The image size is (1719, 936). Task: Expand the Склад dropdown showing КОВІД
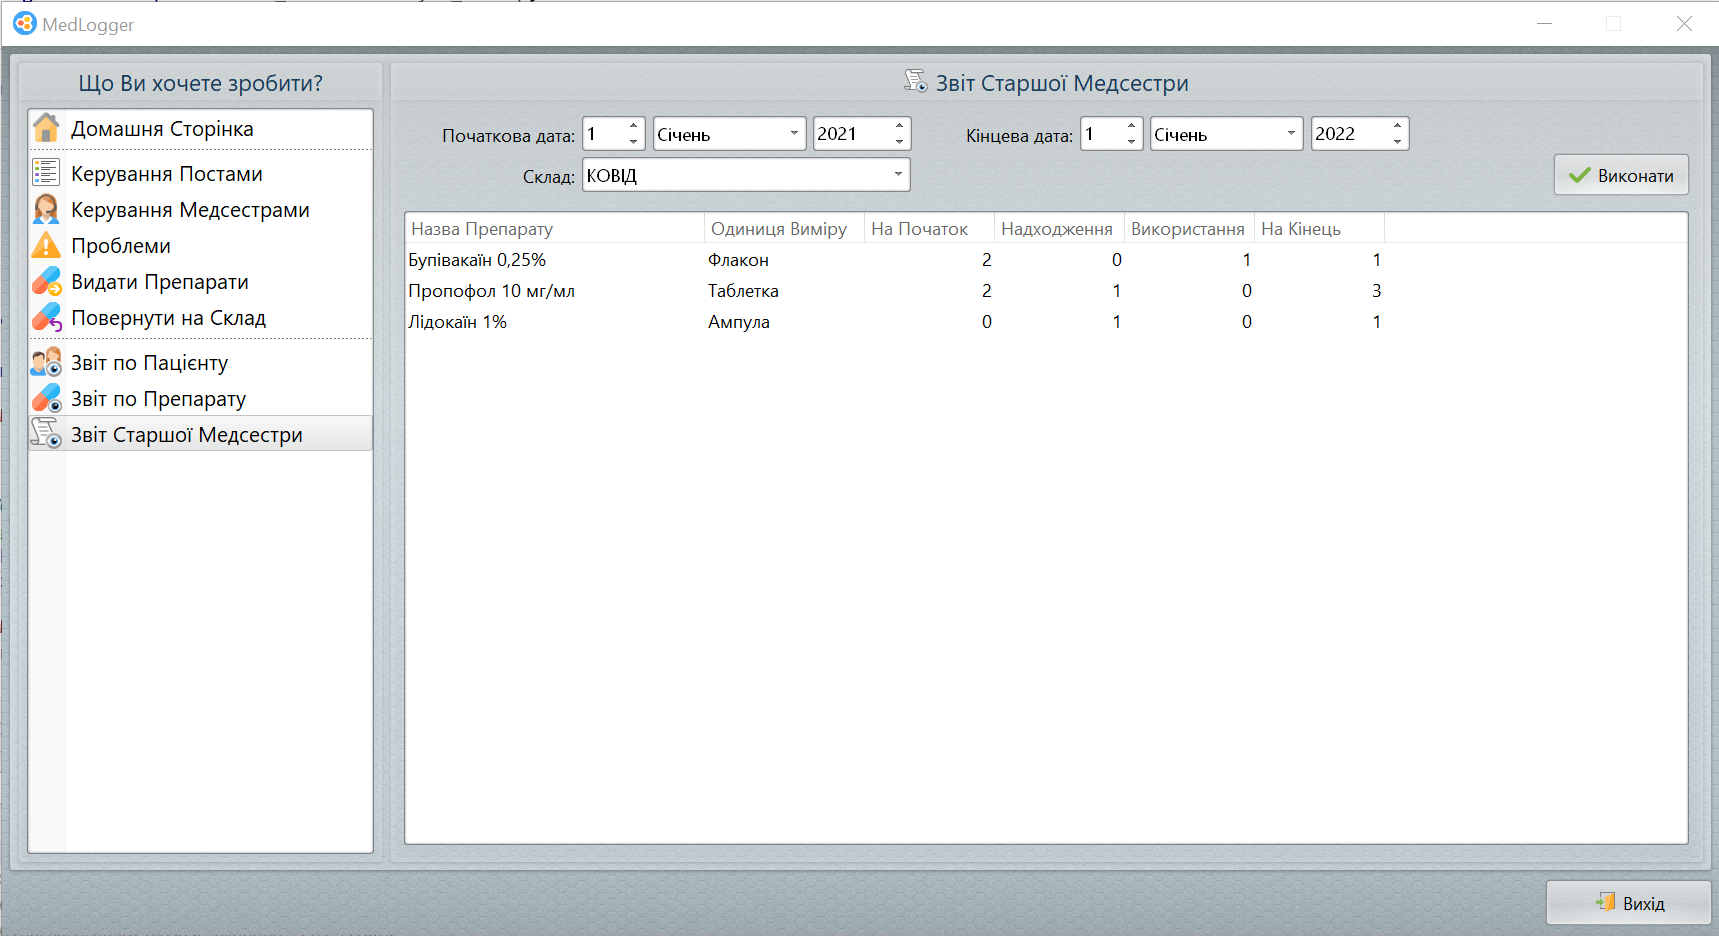[x=897, y=175]
